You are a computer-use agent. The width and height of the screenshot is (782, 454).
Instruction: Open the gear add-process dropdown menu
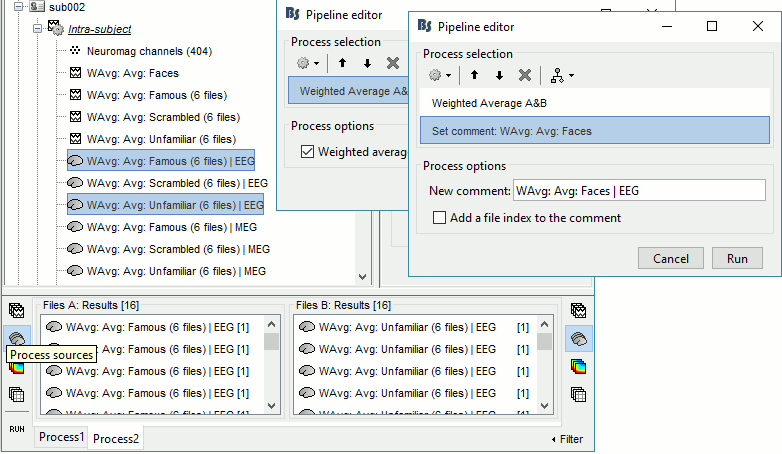(439, 75)
